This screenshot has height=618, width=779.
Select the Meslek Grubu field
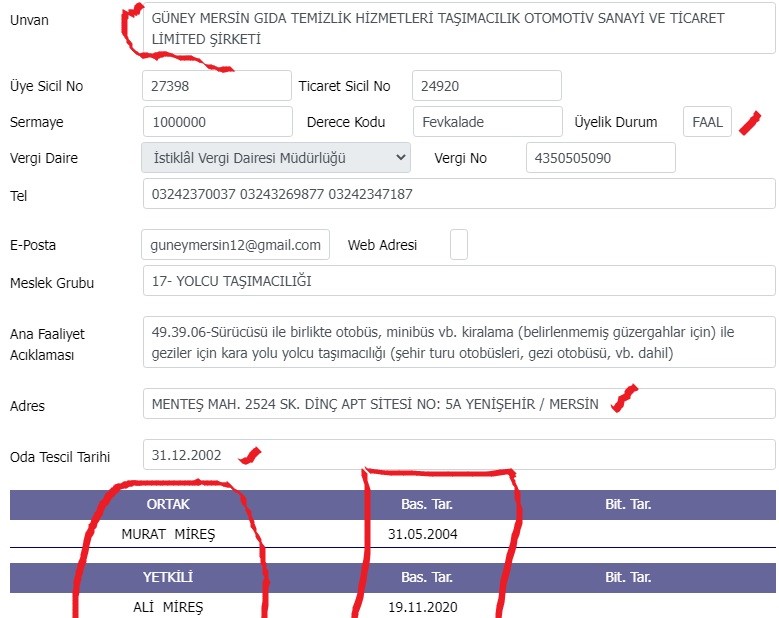459,281
